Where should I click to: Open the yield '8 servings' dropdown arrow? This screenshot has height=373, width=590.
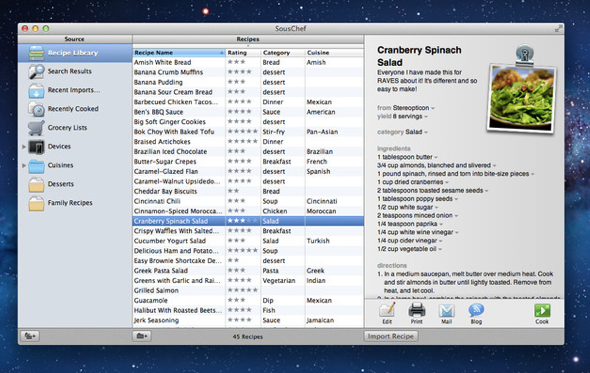click(x=426, y=117)
